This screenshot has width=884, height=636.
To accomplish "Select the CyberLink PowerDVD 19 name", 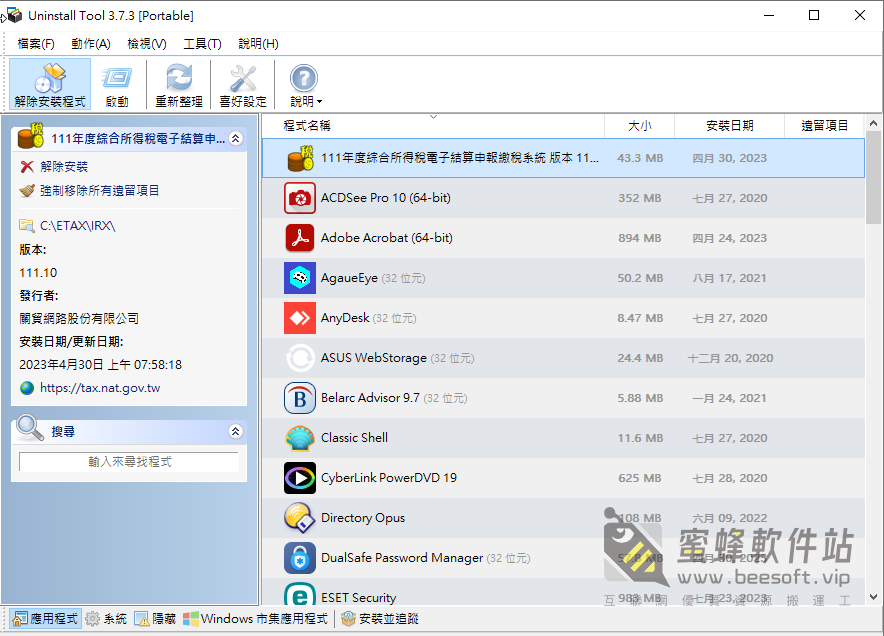I will (x=389, y=478).
